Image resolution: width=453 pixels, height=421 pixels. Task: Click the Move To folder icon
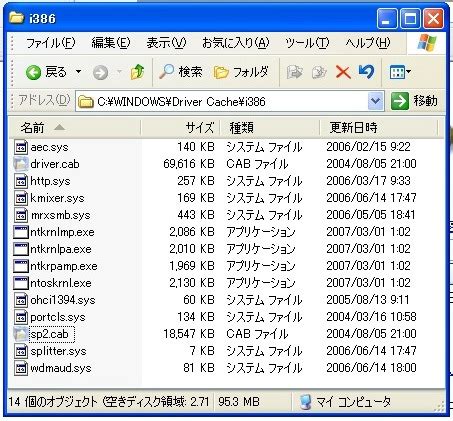coord(294,72)
